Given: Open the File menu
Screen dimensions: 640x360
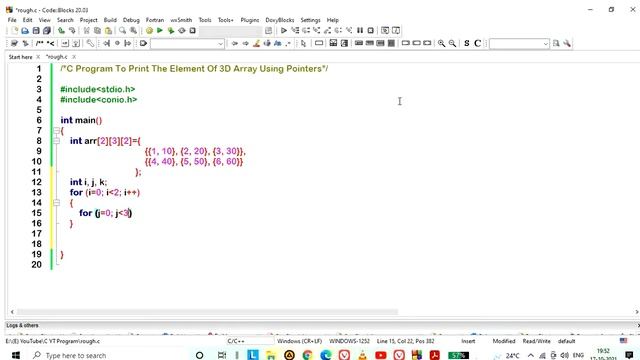Looking at the screenshot, I should tap(12, 20).
